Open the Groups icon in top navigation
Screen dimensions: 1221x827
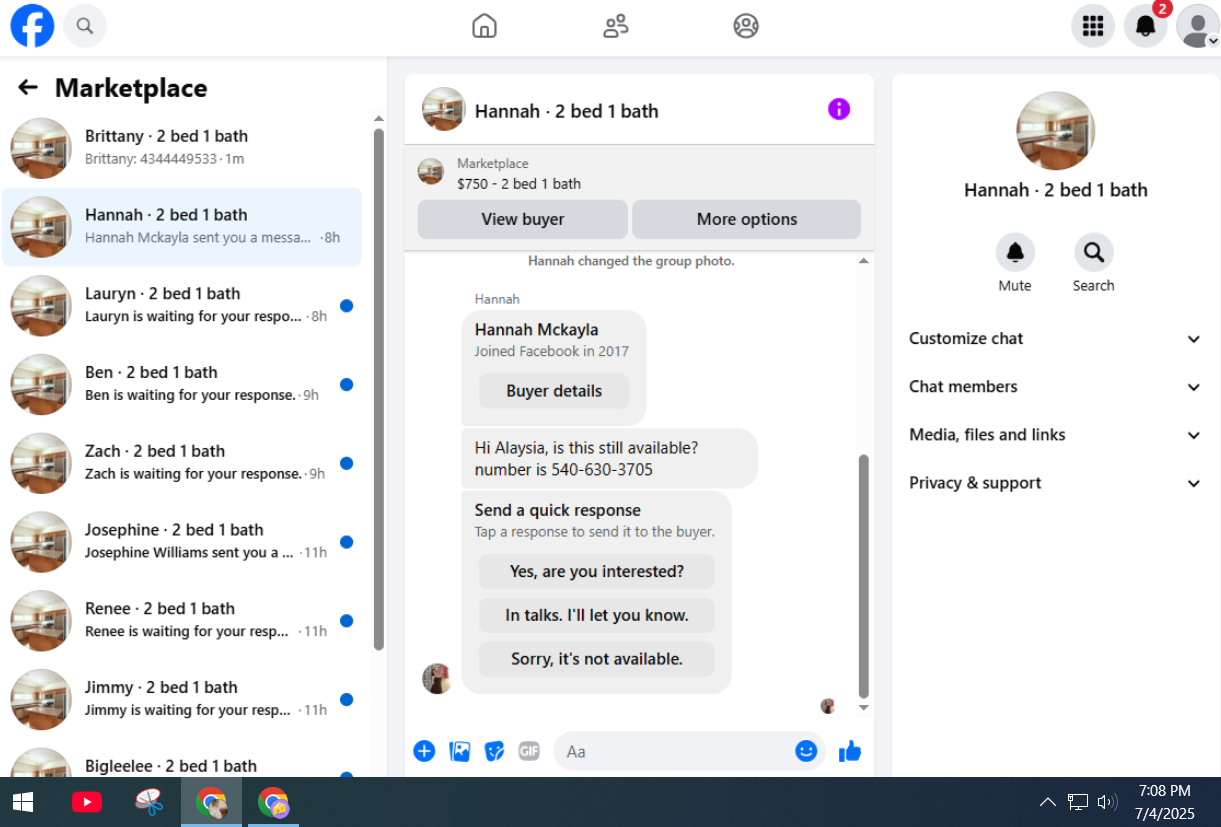tap(746, 26)
